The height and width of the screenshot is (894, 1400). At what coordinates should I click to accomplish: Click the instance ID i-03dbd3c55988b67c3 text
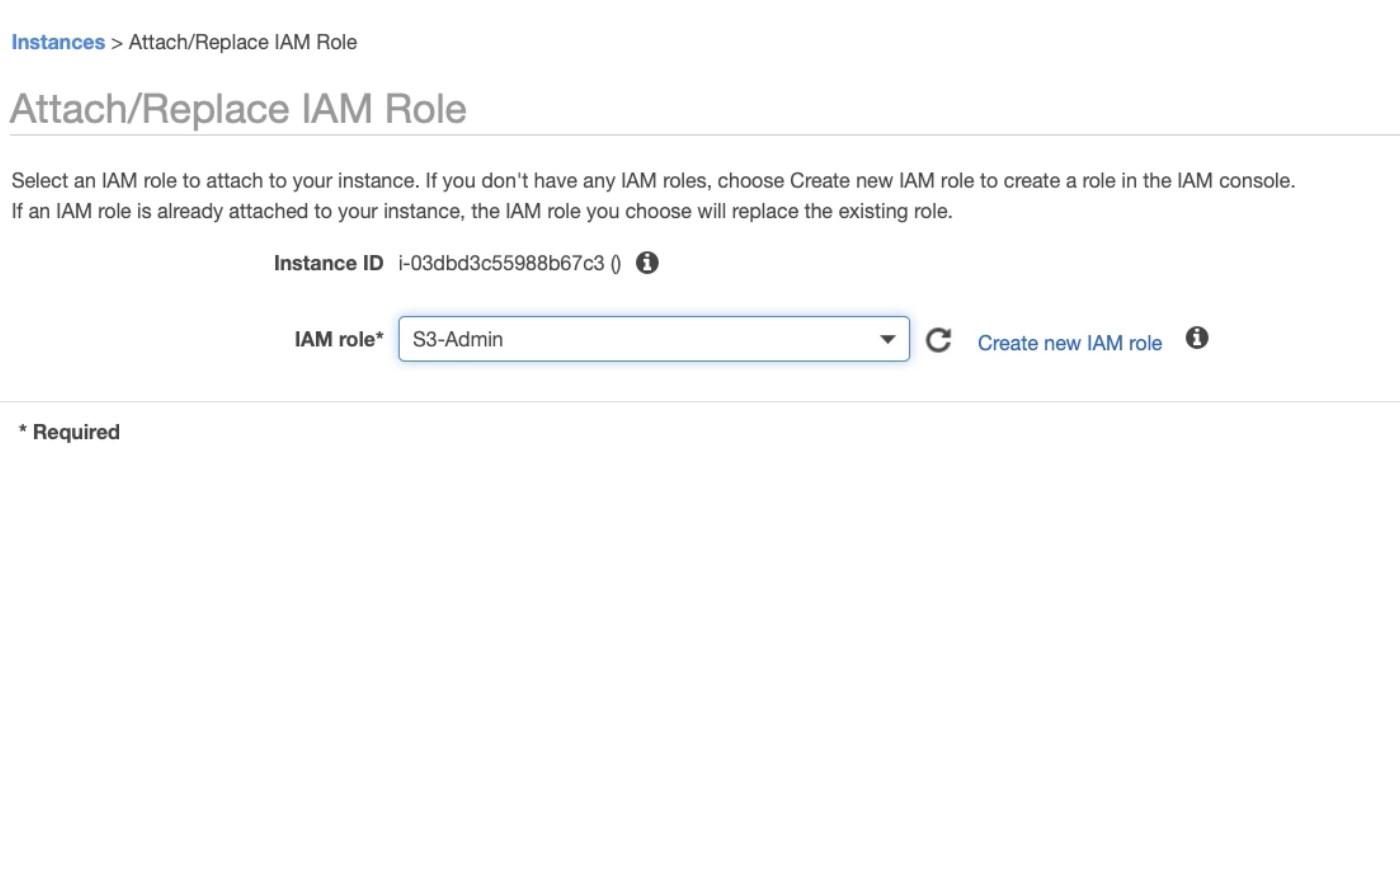tap(501, 263)
